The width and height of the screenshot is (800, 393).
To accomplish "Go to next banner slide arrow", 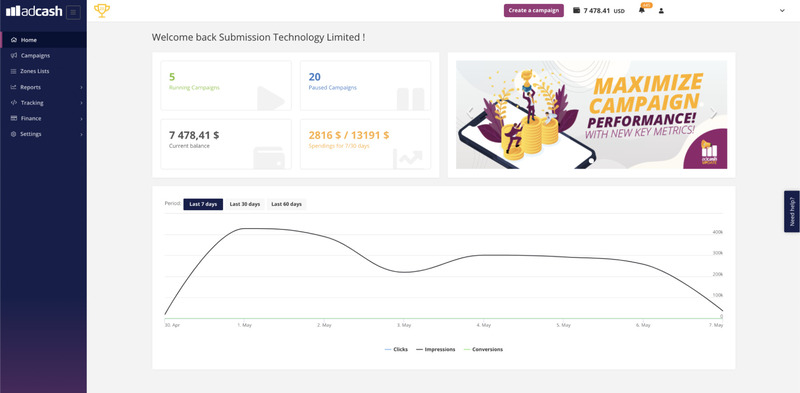I will 713,113.
